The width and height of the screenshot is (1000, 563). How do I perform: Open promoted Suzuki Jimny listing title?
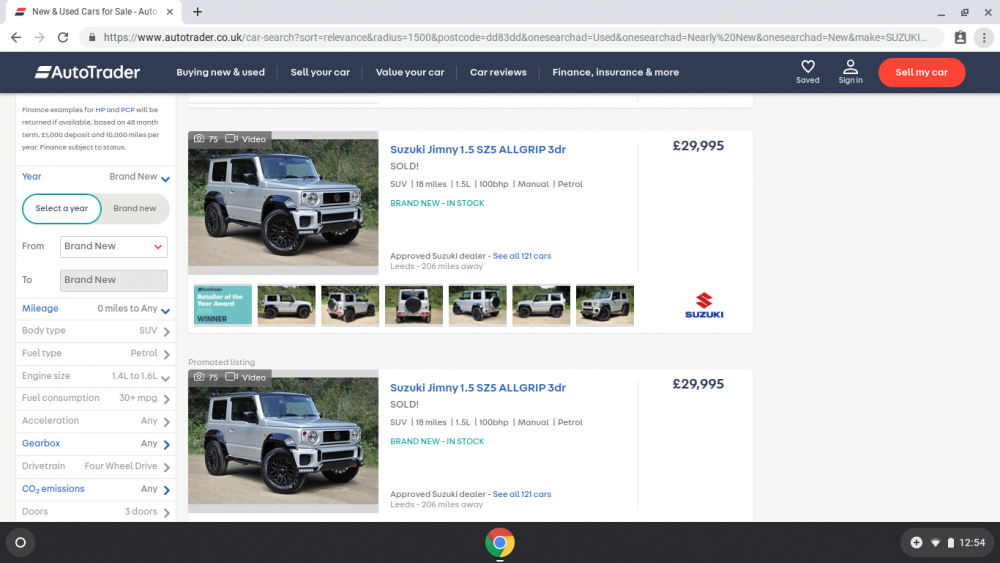[x=478, y=388]
